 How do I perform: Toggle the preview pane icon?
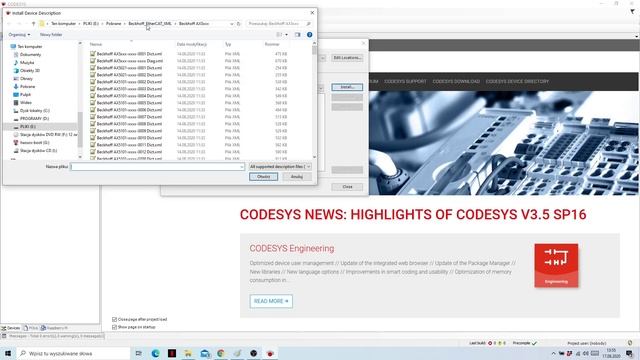(298, 35)
